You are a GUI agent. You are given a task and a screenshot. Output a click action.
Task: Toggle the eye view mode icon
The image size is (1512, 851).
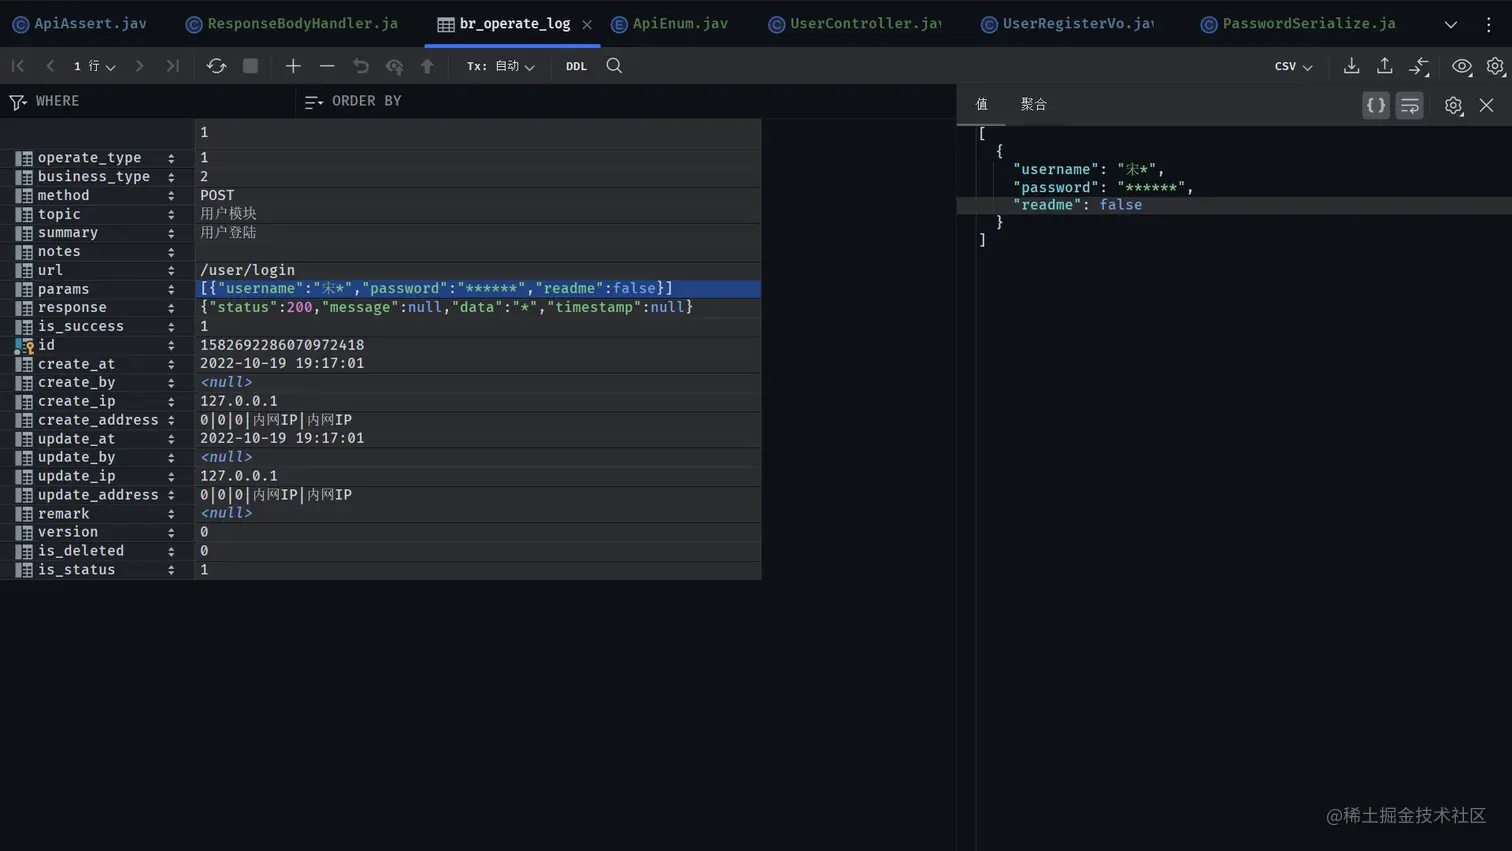coord(1462,66)
